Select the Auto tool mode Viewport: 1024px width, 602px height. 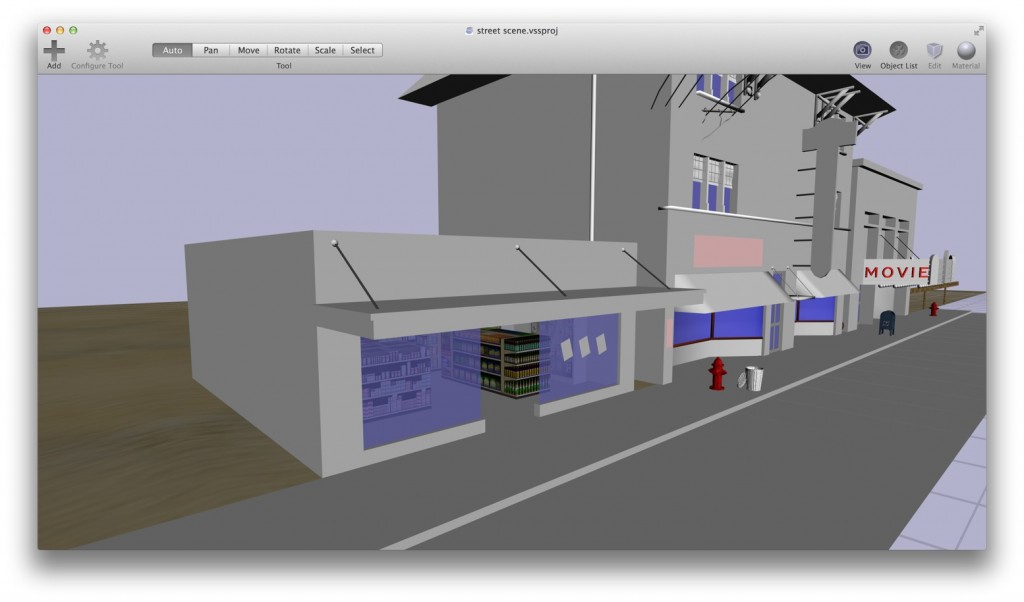172,50
